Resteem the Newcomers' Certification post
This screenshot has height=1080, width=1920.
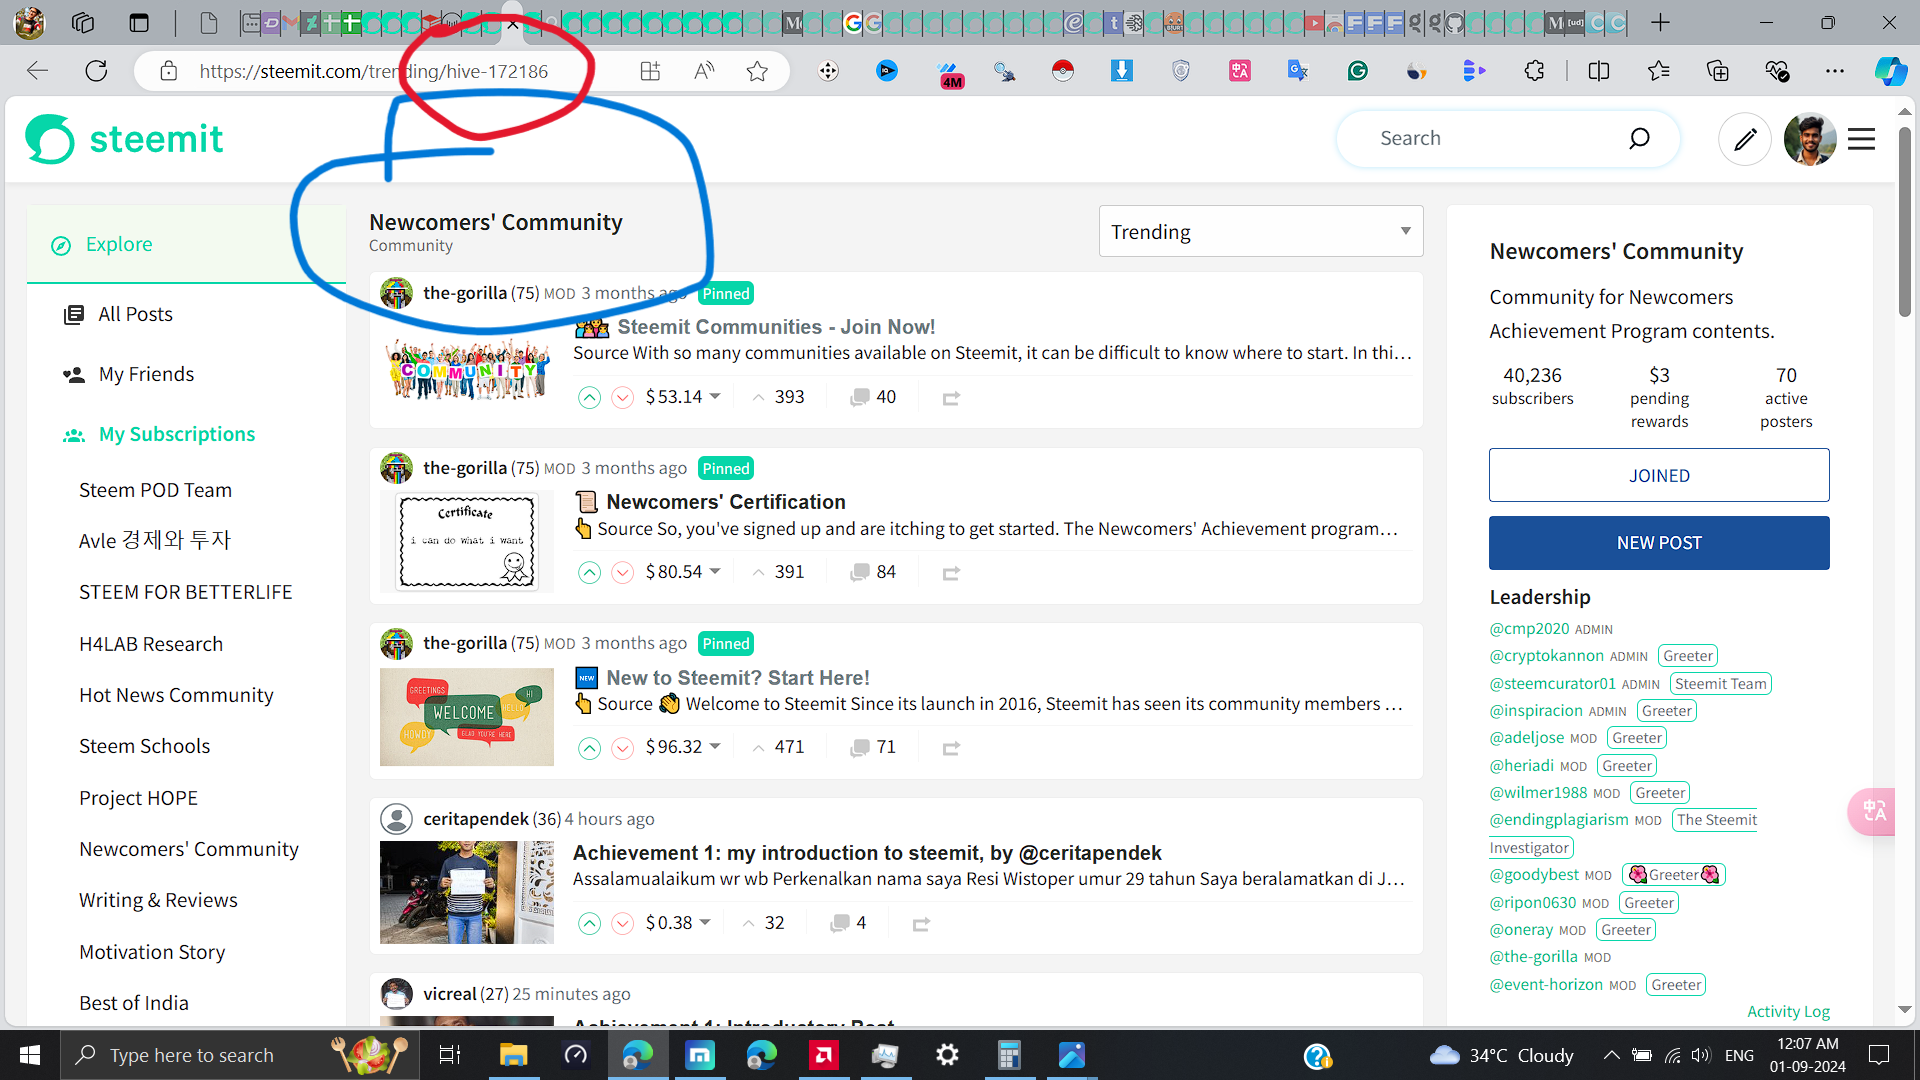click(951, 573)
